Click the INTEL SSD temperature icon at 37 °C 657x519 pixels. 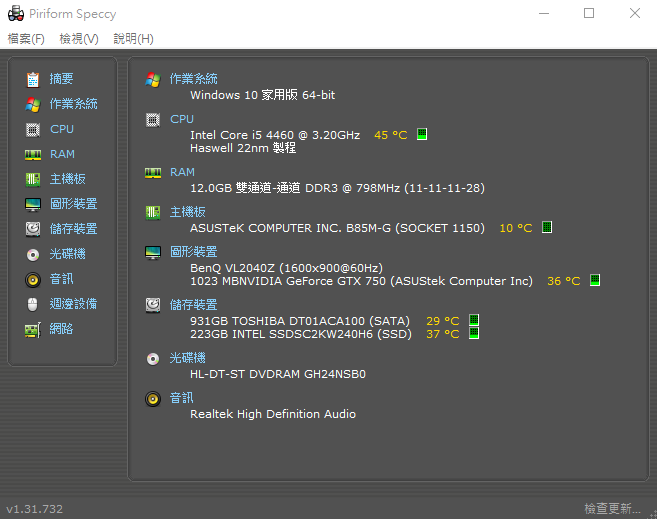pos(474,333)
